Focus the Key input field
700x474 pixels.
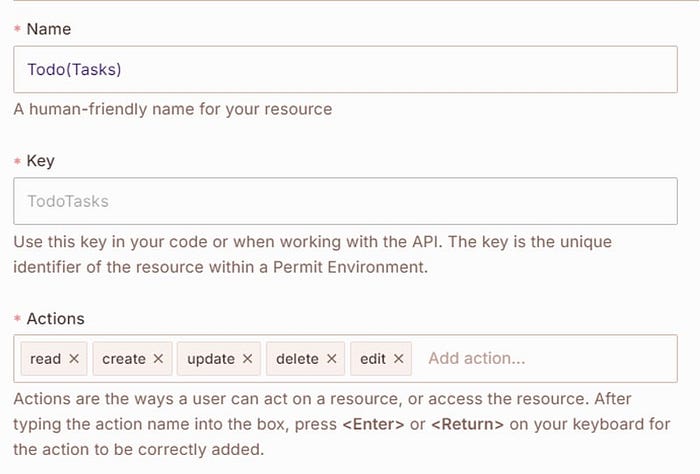tap(345, 201)
